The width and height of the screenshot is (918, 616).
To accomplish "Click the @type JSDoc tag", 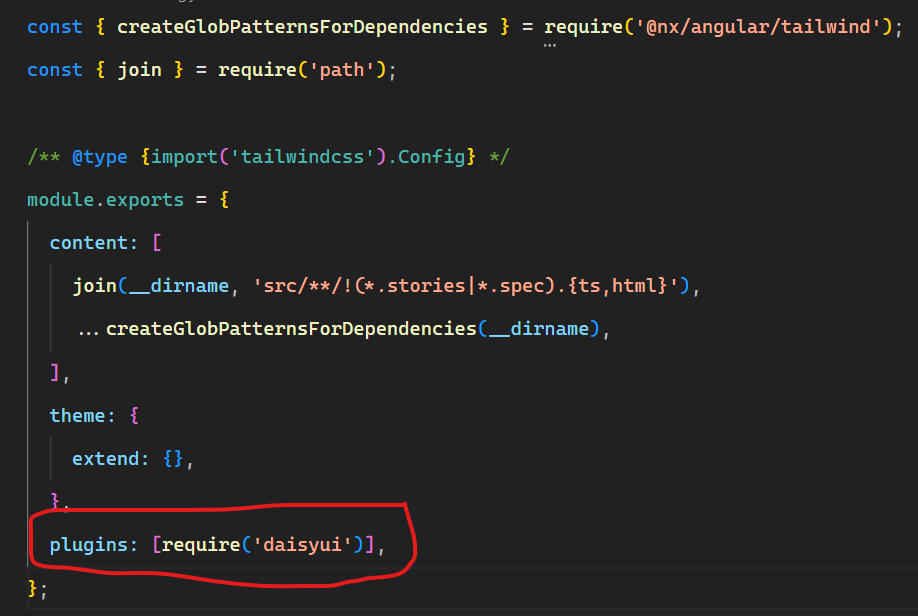I will click(100, 157).
